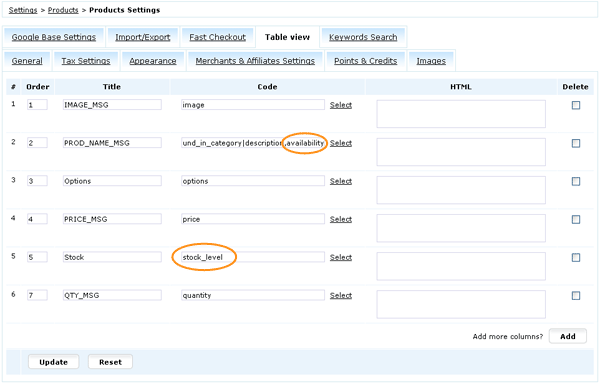Focus the Order field of Stock row
The width and height of the screenshot is (600, 384).
(x=37, y=257)
